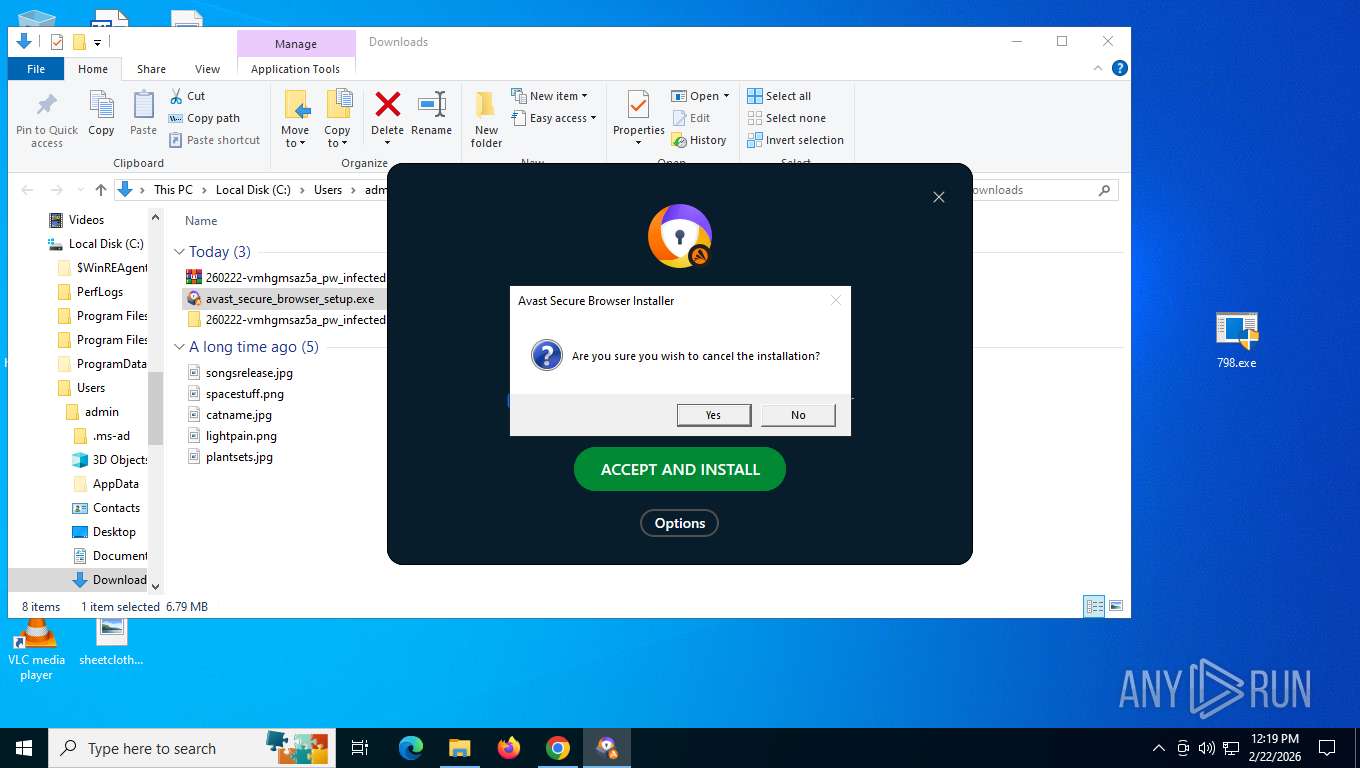Click the History ribbon item

699,140
